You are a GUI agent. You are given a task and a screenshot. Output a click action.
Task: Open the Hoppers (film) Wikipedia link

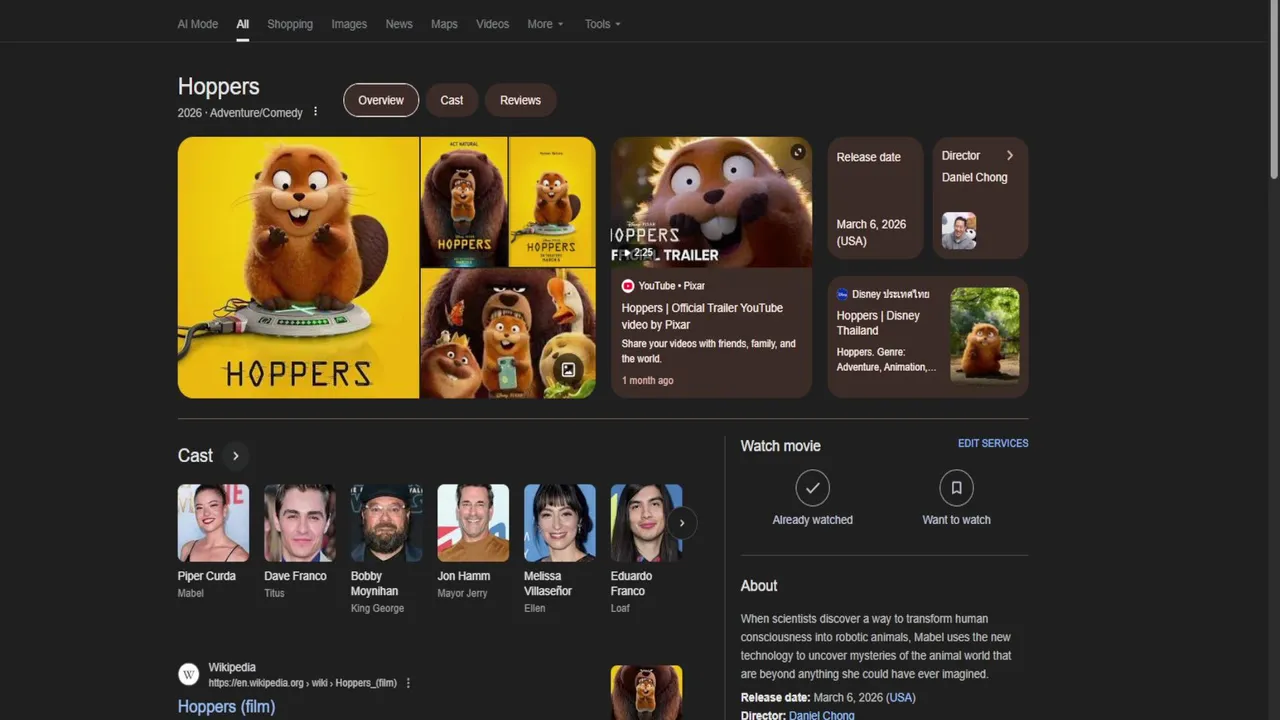226,706
